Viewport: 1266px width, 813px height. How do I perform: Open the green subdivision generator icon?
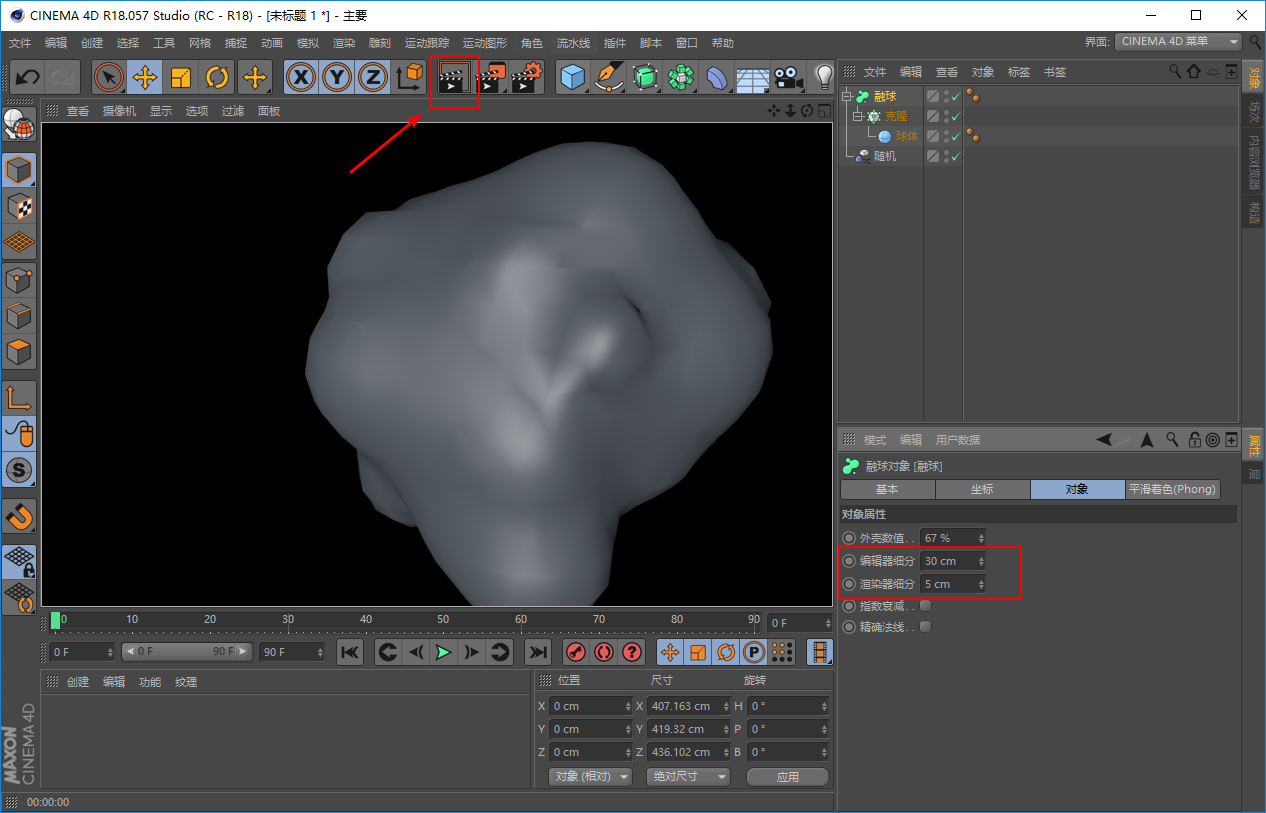click(x=645, y=77)
